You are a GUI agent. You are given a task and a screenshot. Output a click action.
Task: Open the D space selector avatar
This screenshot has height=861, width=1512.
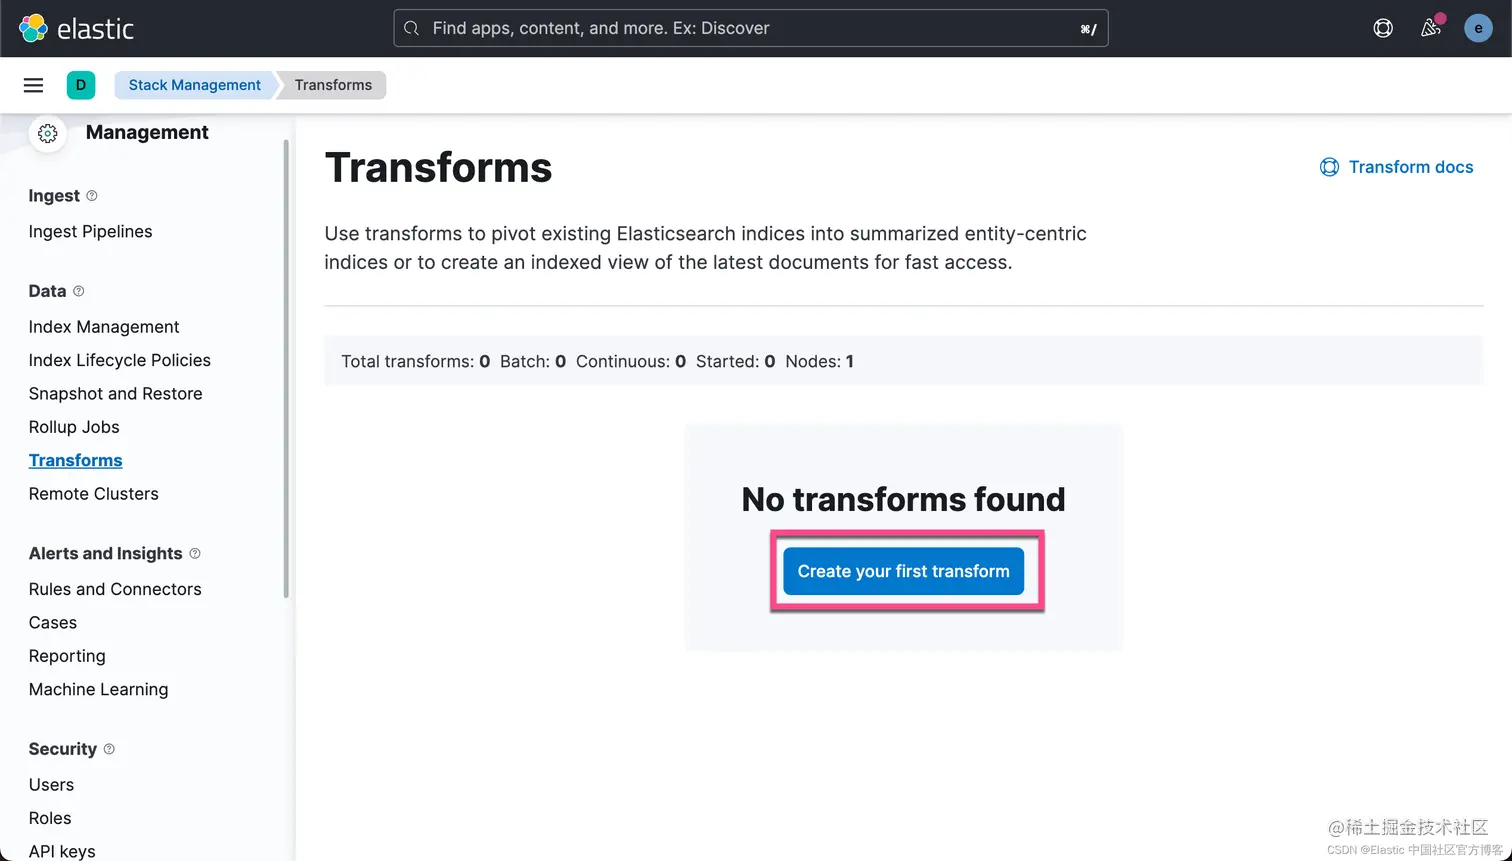(81, 85)
